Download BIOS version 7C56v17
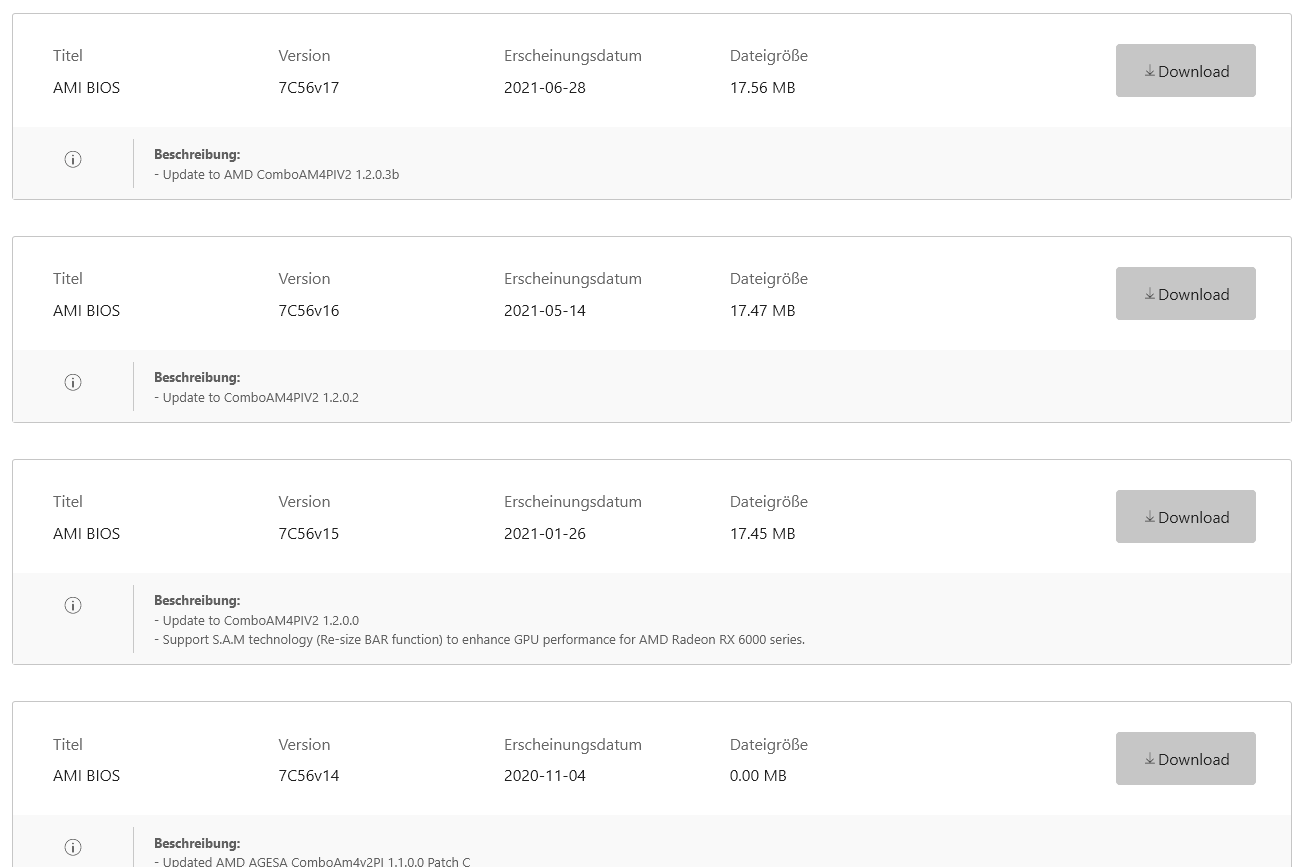The width and height of the screenshot is (1315, 867). 1185,71
